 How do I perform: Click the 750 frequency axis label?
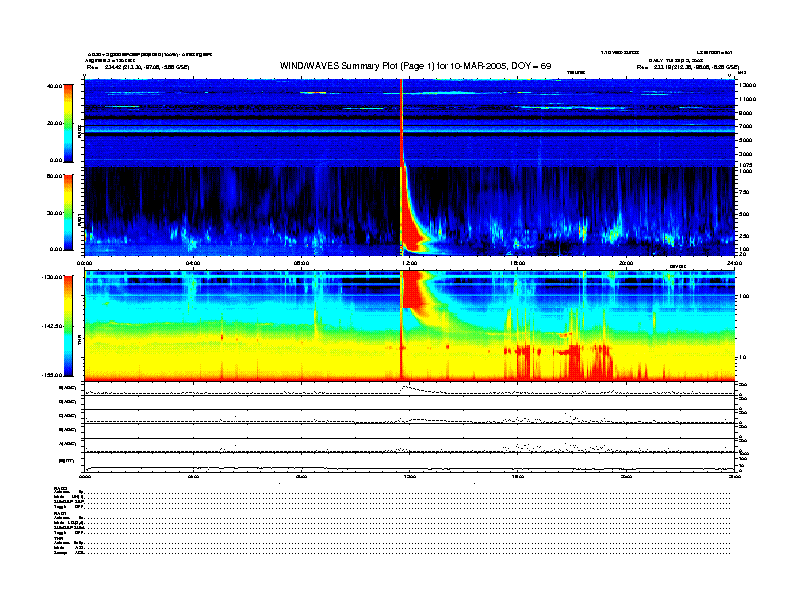[745, 192]
